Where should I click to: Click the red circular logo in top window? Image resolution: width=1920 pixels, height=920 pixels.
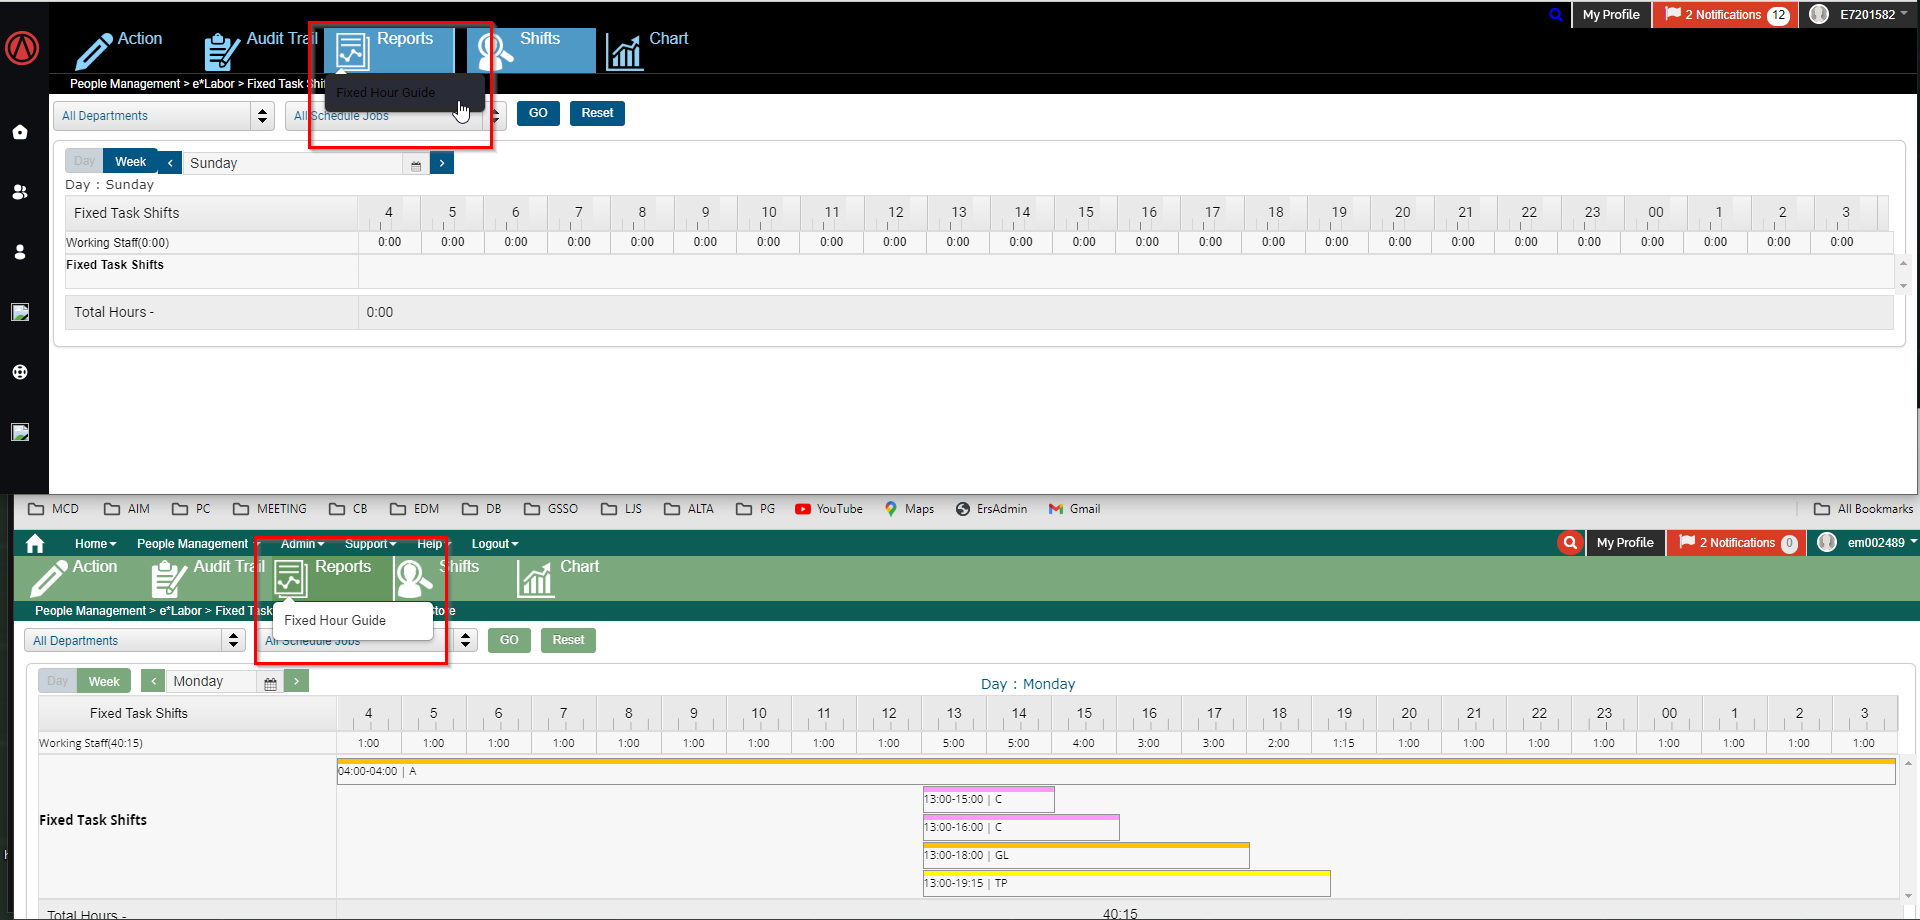pos(22,48)
